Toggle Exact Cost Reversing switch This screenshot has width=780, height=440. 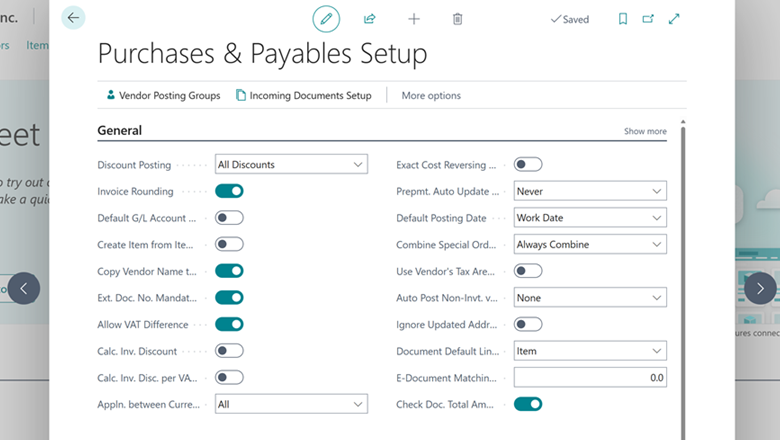click(x=528, y=165)
